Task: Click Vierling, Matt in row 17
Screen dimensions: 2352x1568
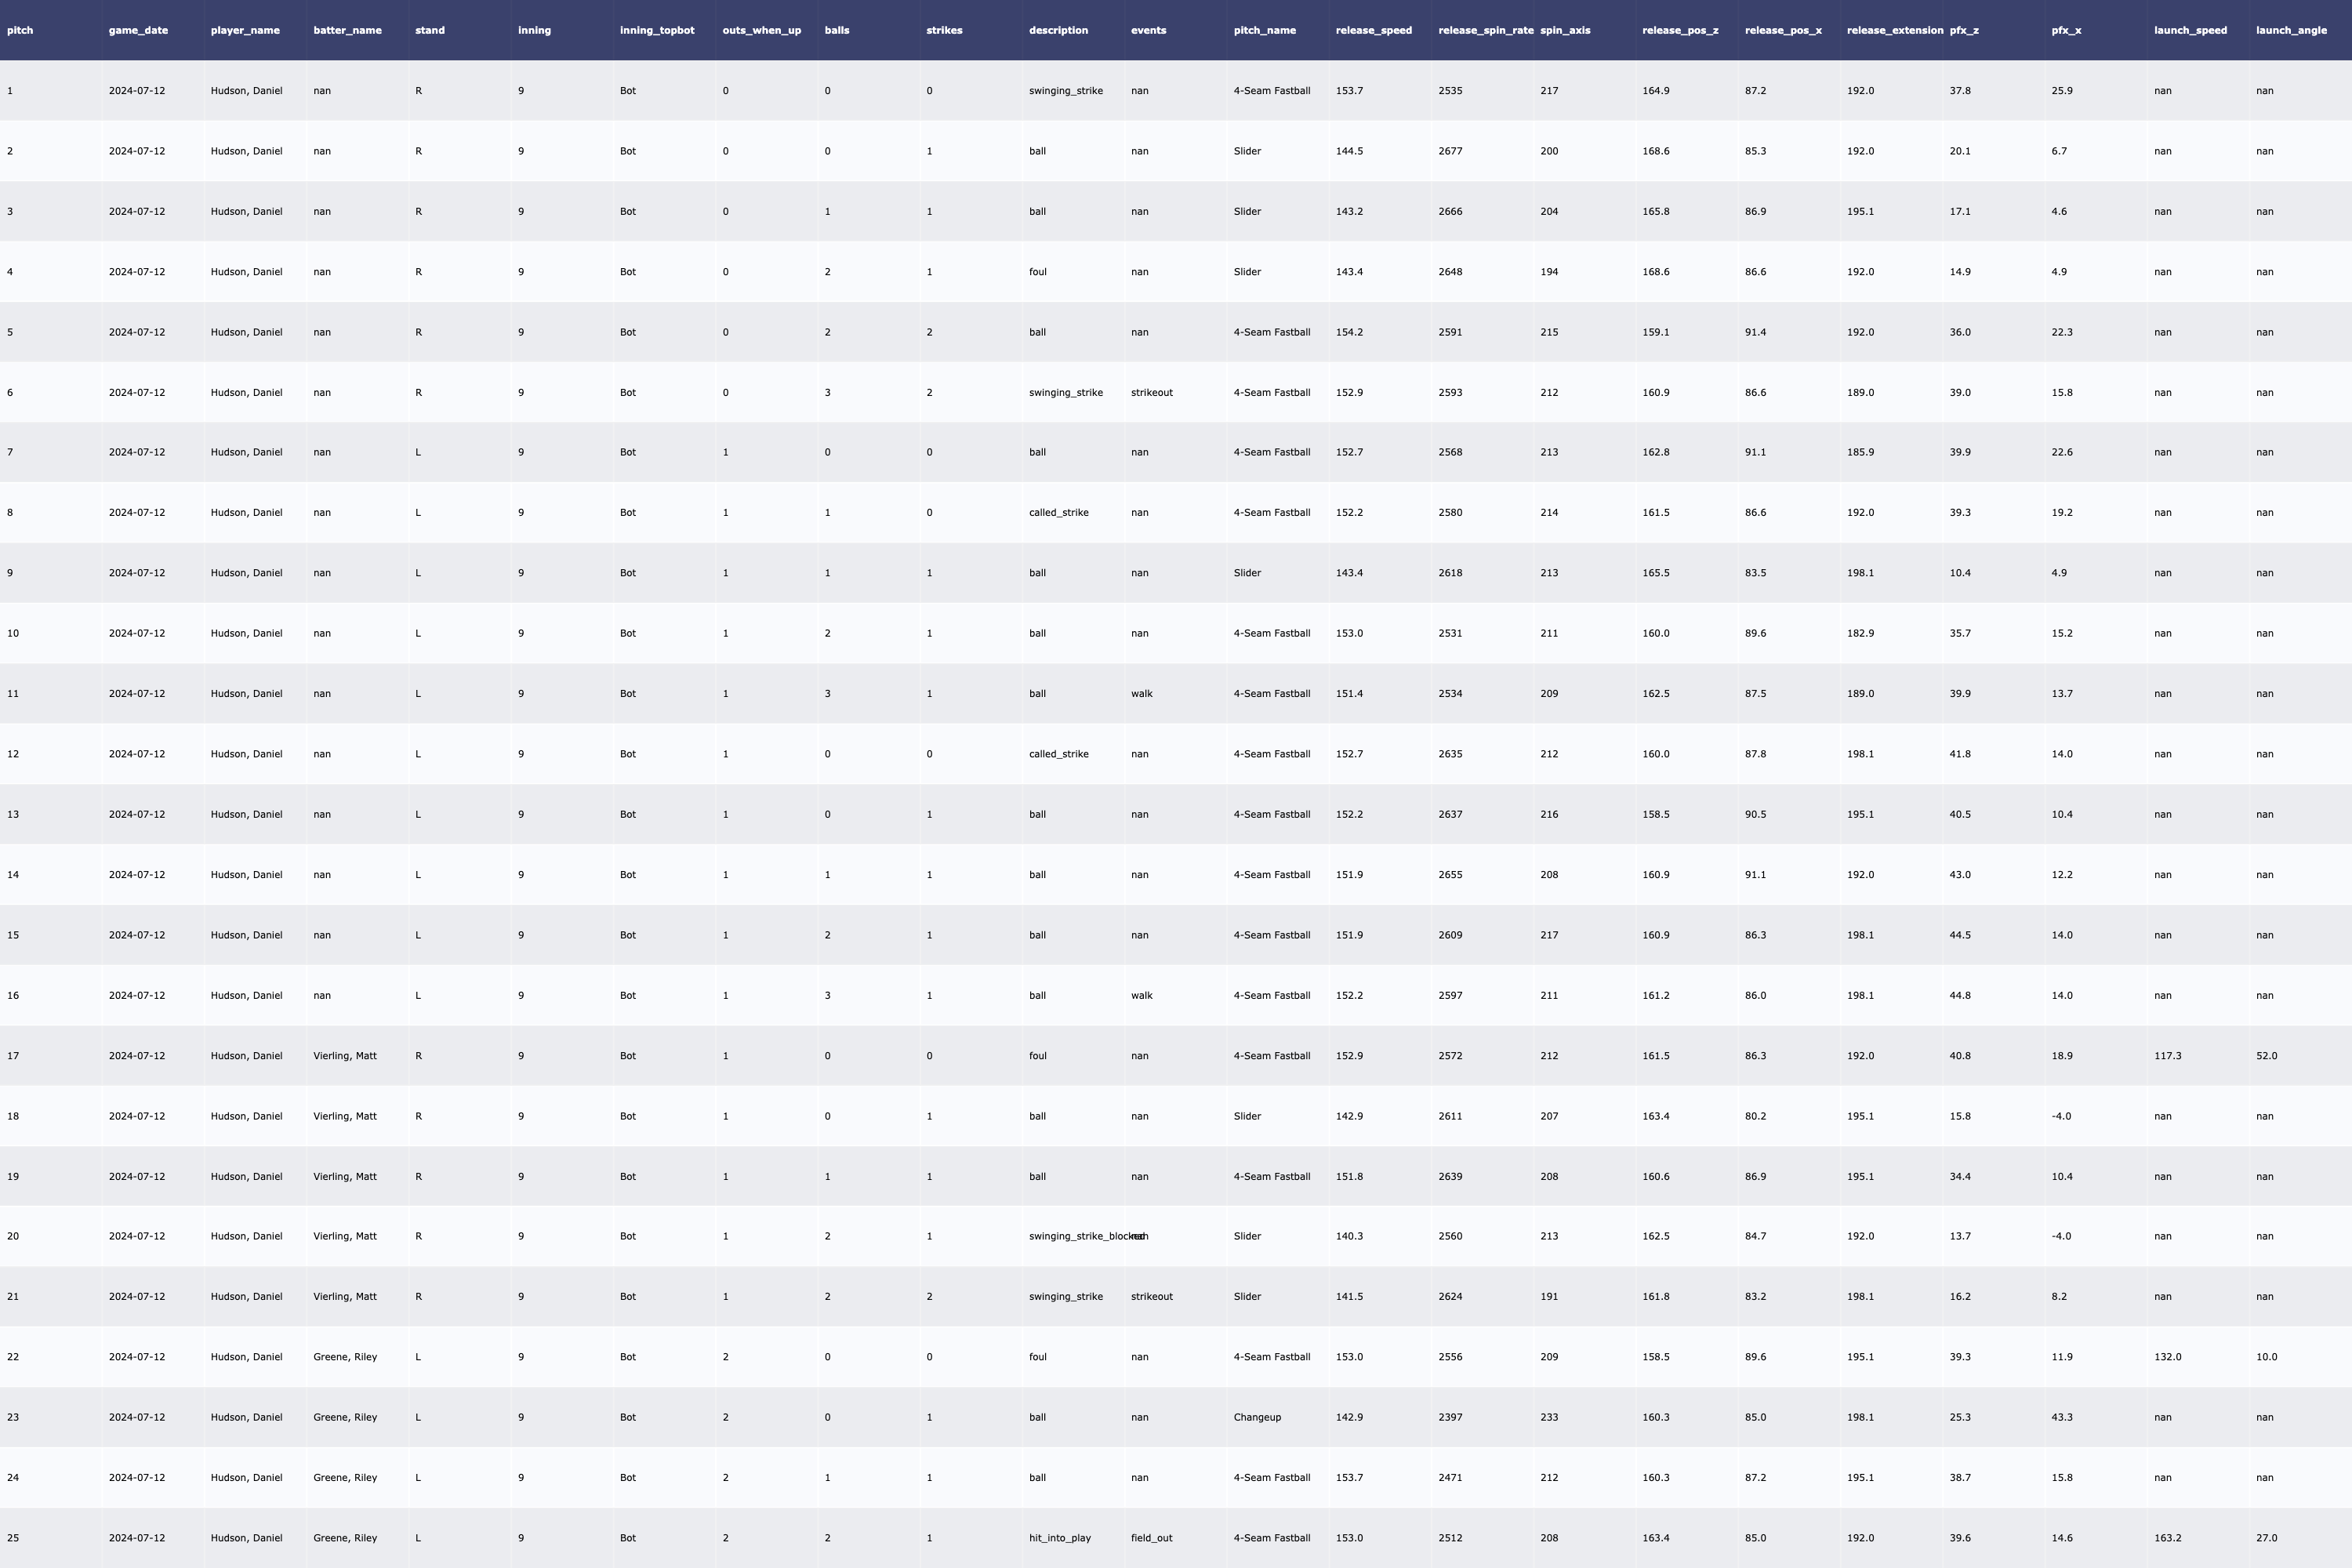Action: (344, 1056)
